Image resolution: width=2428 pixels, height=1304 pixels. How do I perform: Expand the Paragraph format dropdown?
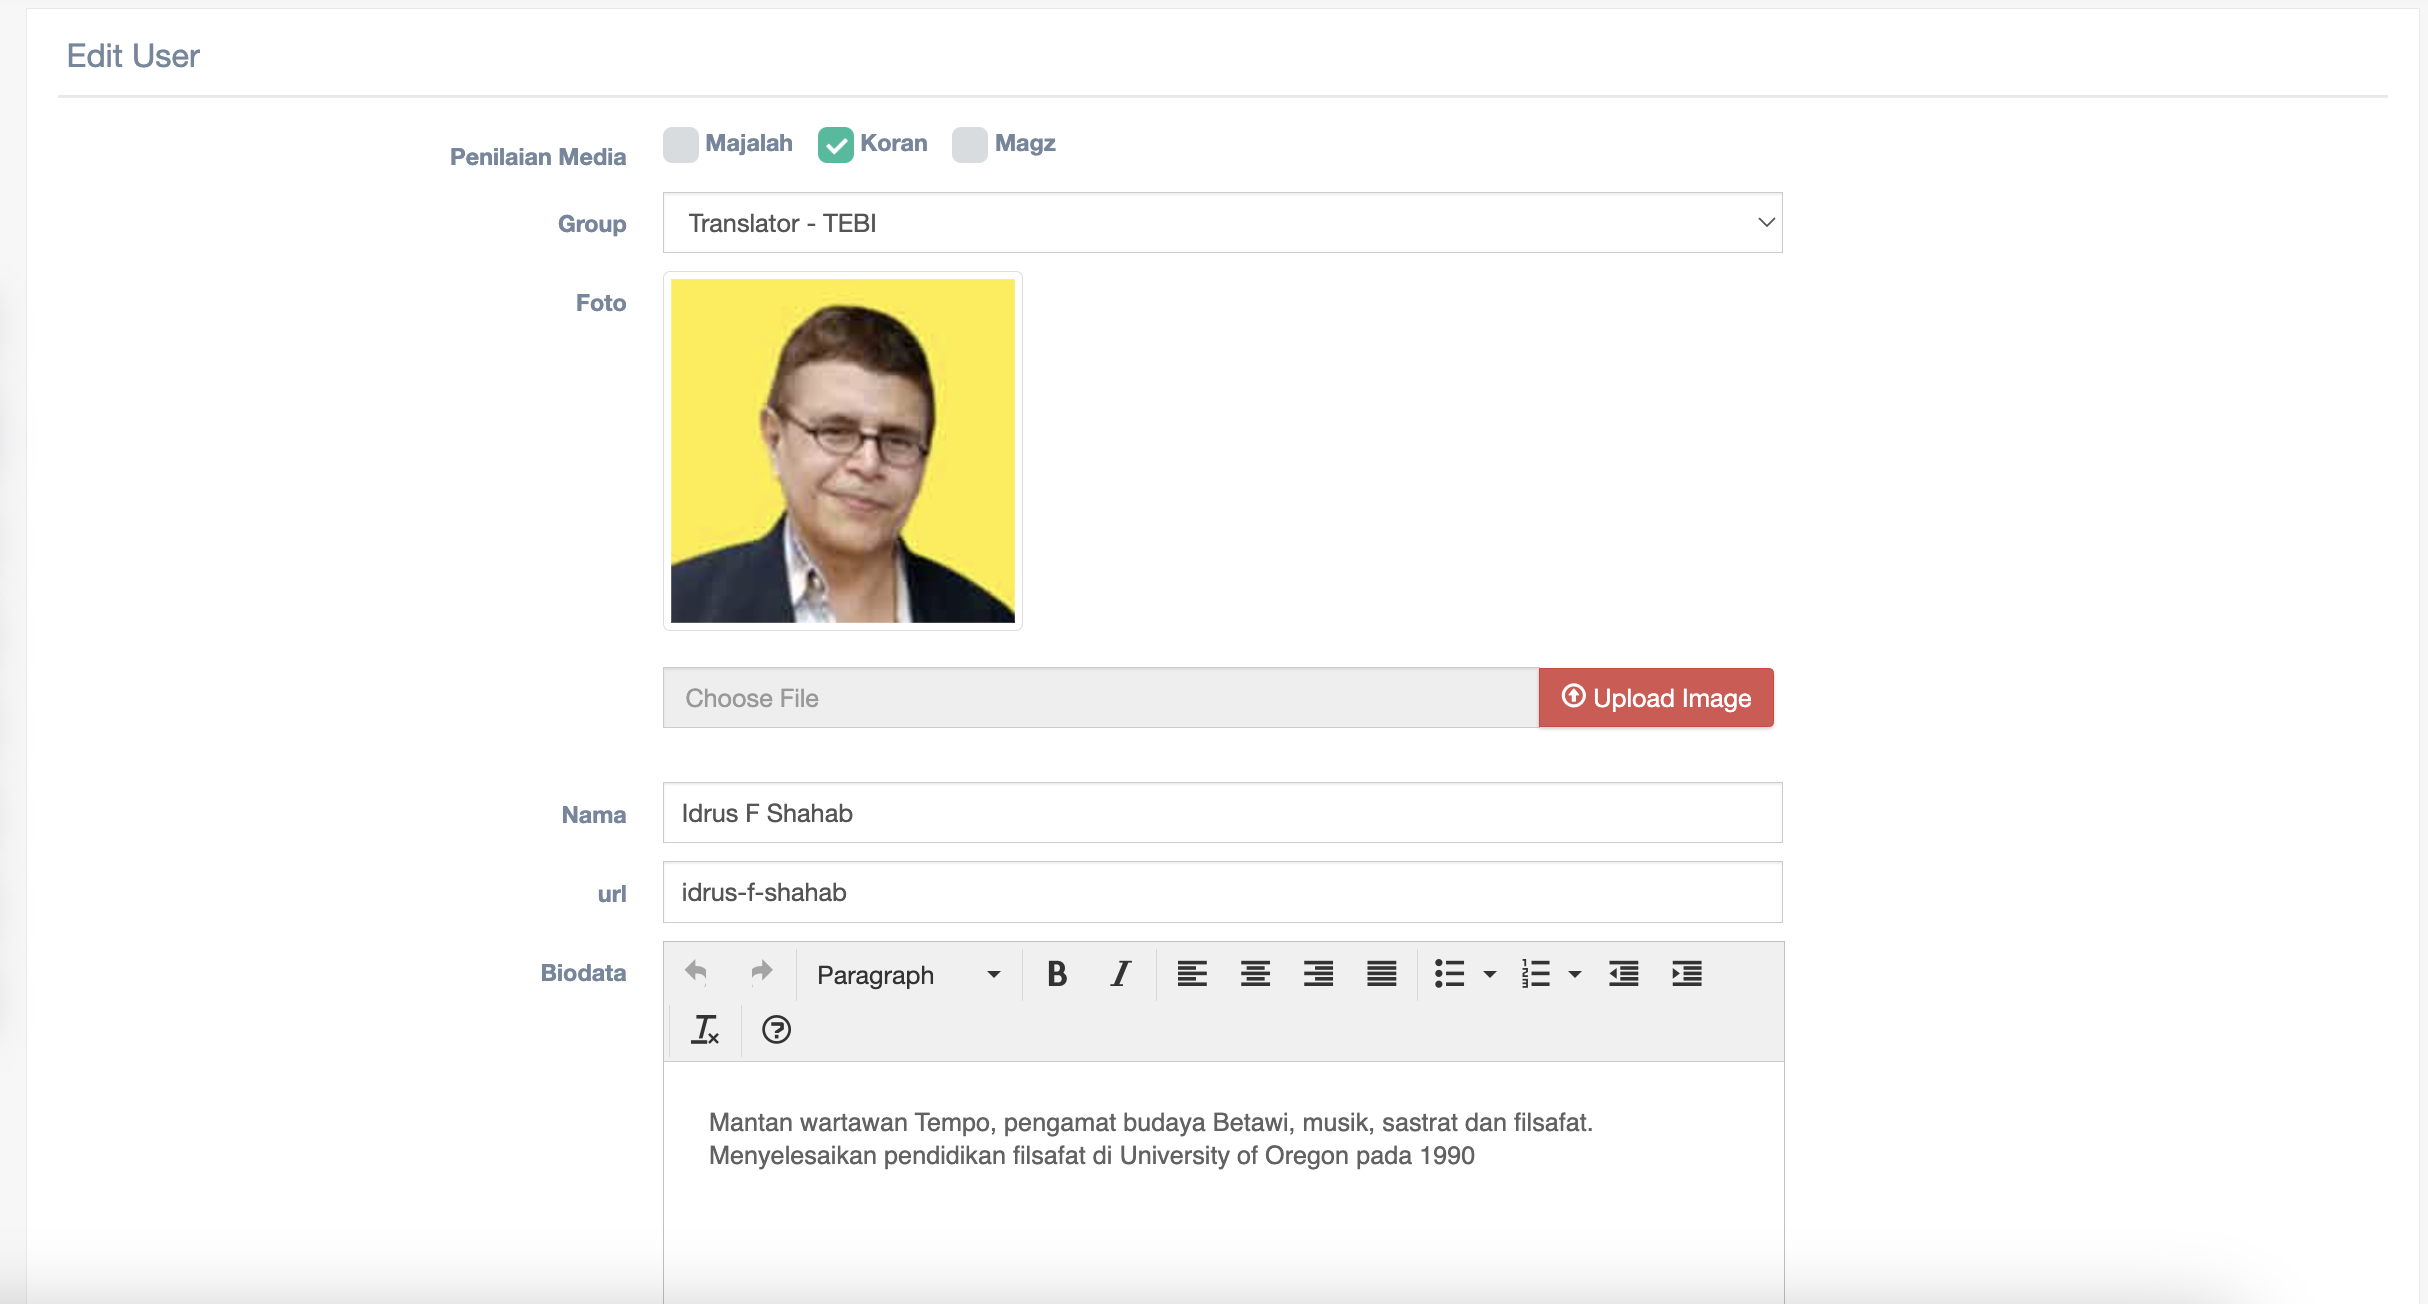tap(908, 974)
